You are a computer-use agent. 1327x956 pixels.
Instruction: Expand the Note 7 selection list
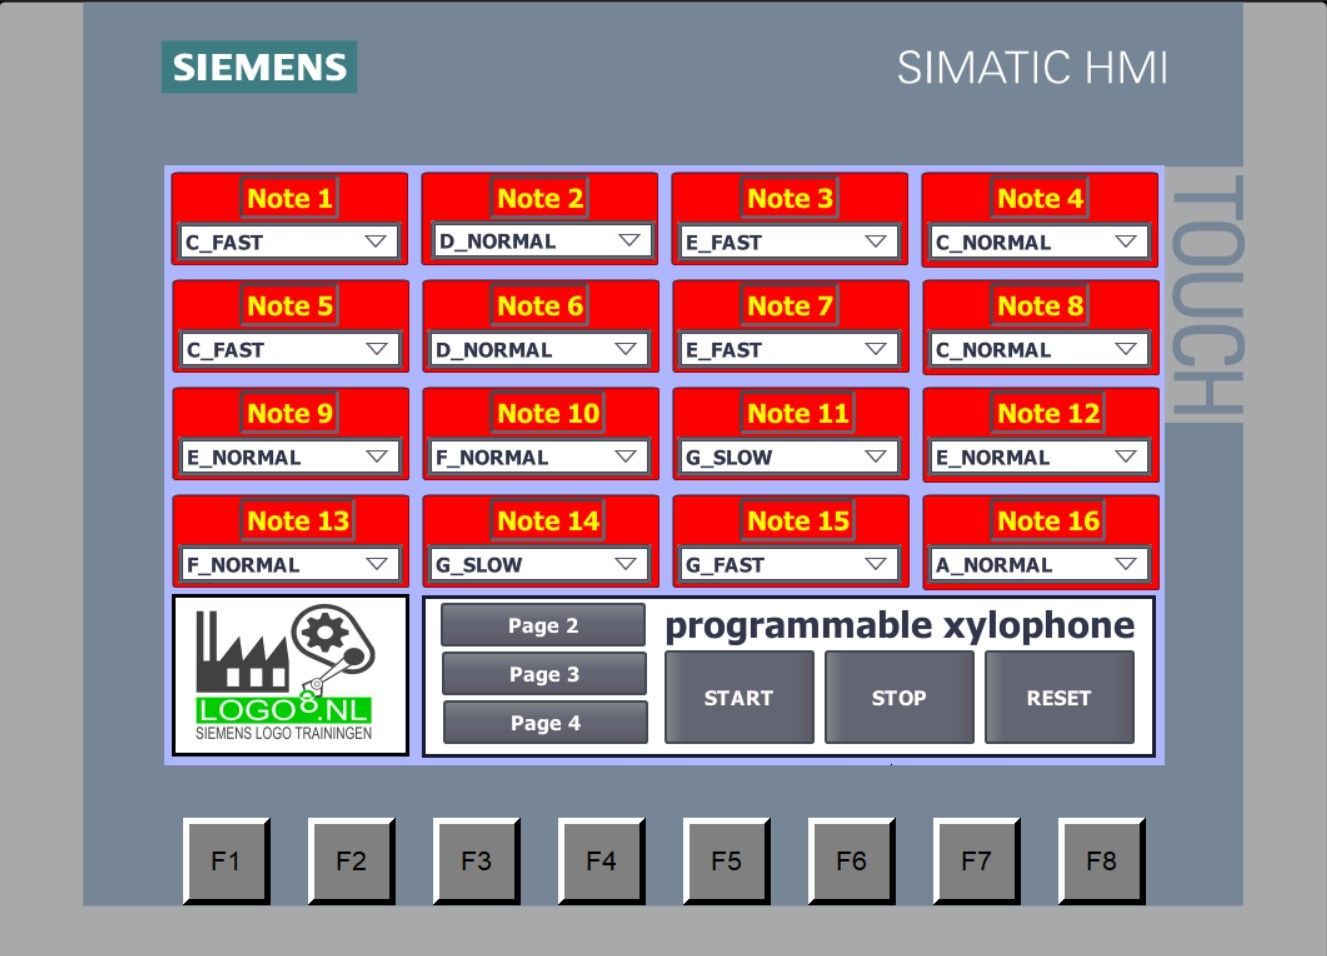pyautogui.click(x=789, y=349)
